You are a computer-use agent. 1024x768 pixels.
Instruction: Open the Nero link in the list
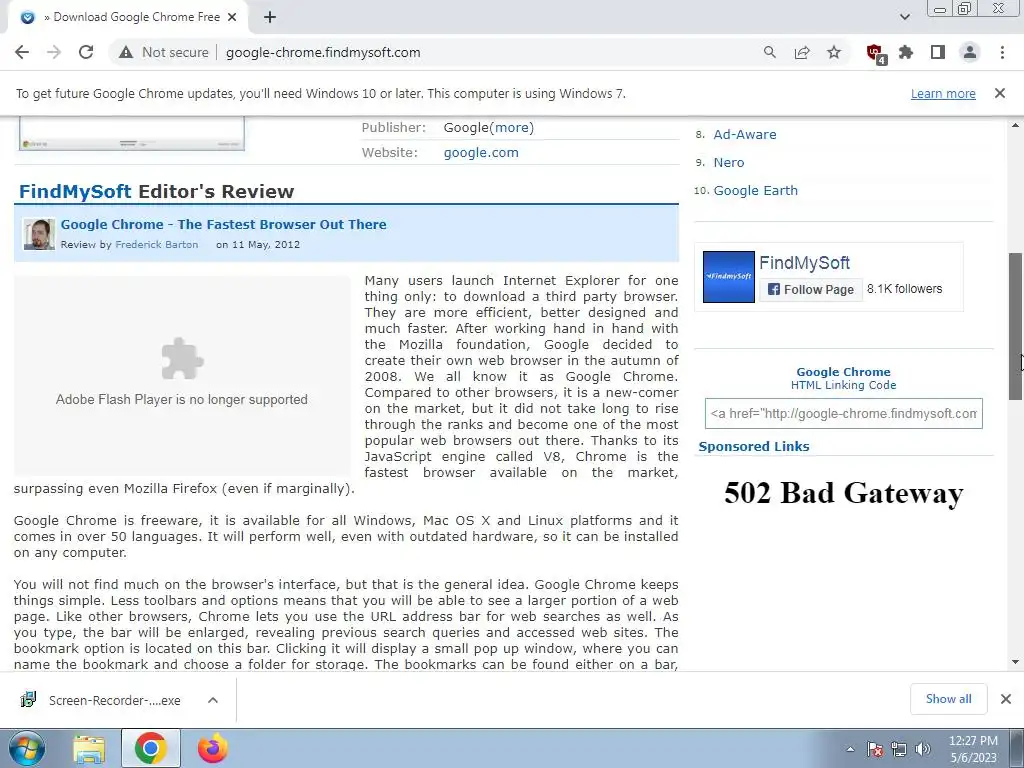tap(729, 163)
